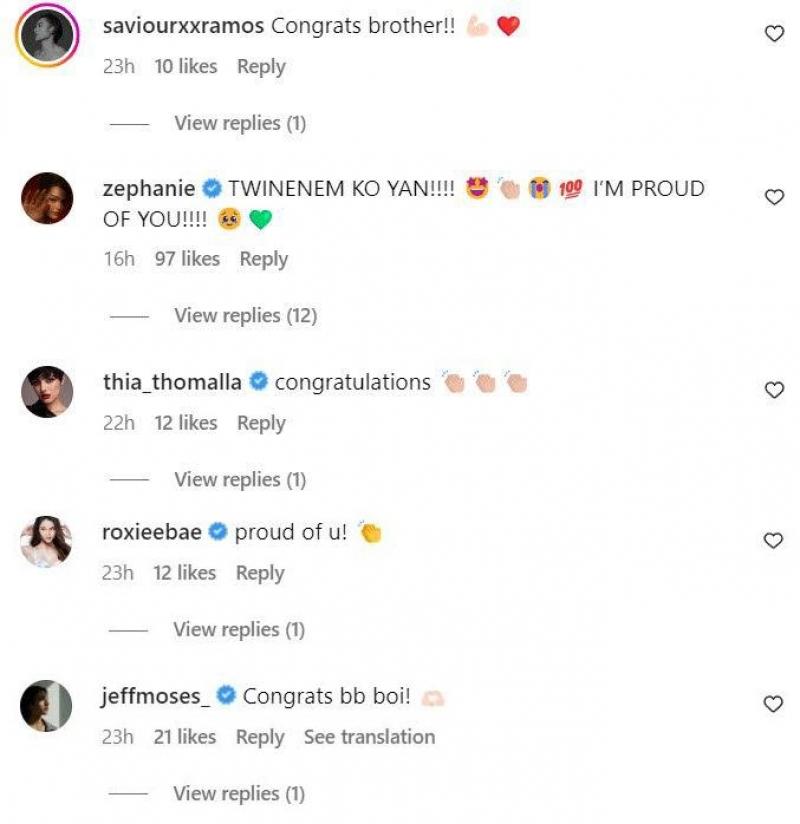Show the reply under saviourxxramos's comment
The height and width of the screenshot is (824, 800).
(x=240, y=124)
